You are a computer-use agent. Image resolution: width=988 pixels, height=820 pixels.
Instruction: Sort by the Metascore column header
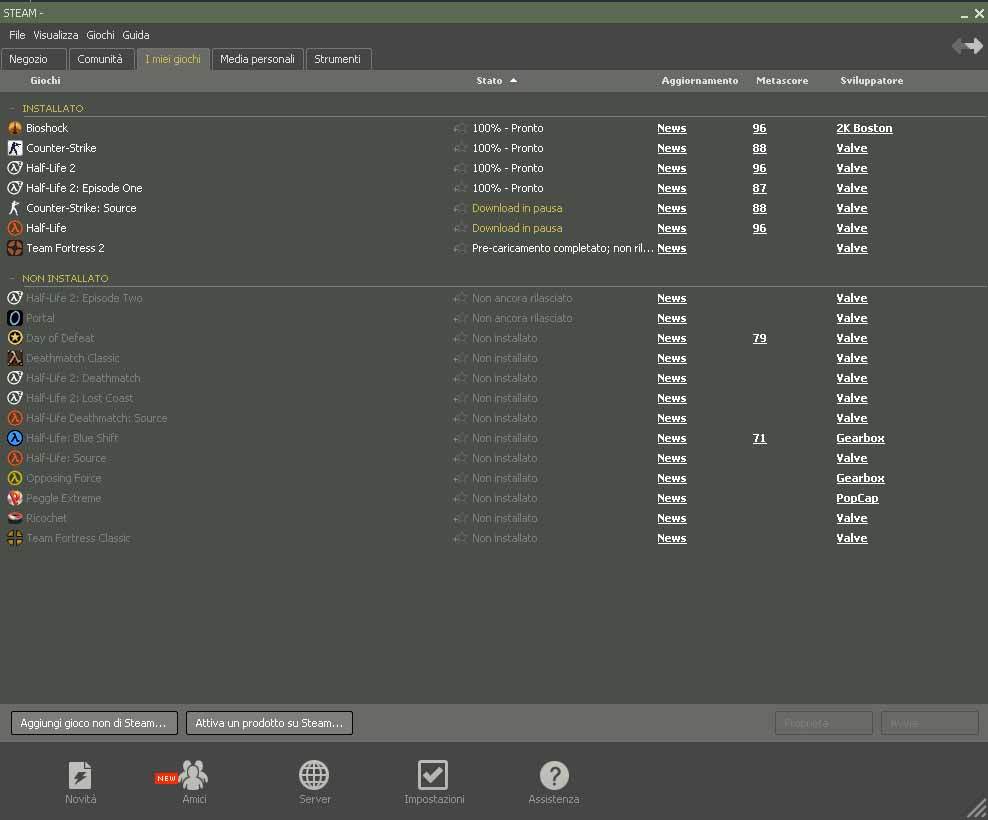782,81
